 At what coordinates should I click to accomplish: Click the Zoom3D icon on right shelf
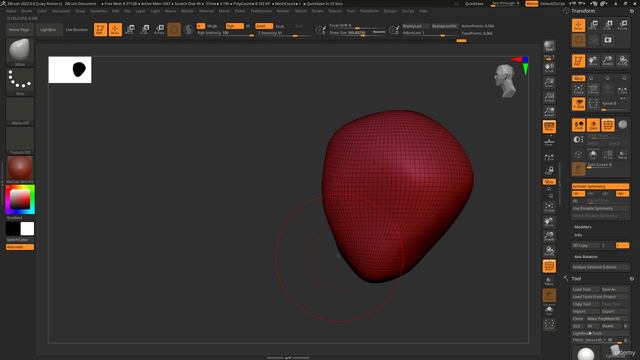(549, 237)
